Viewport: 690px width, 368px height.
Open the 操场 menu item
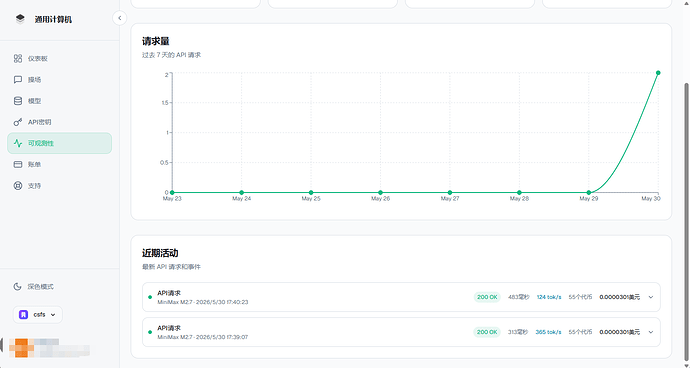pos(59,80)
